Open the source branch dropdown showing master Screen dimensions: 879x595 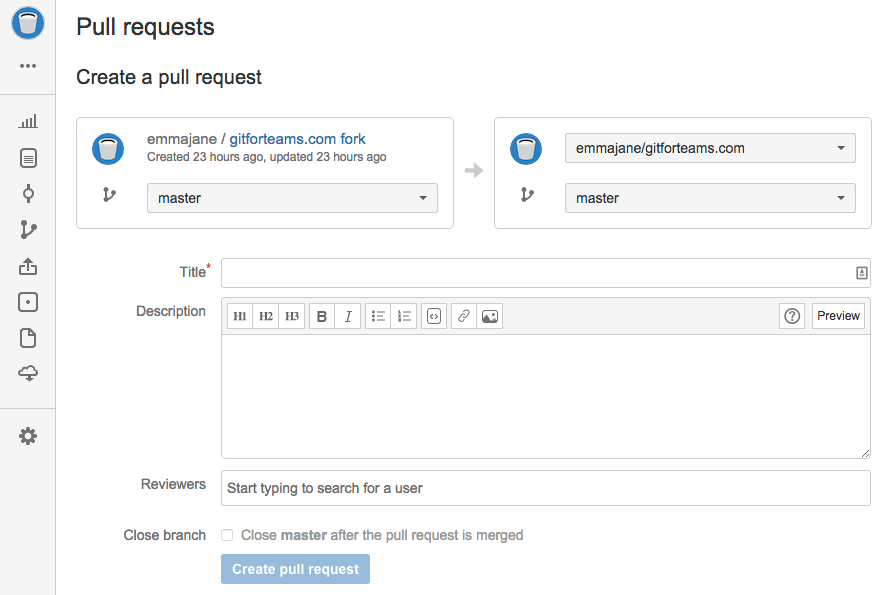[292, 198]
